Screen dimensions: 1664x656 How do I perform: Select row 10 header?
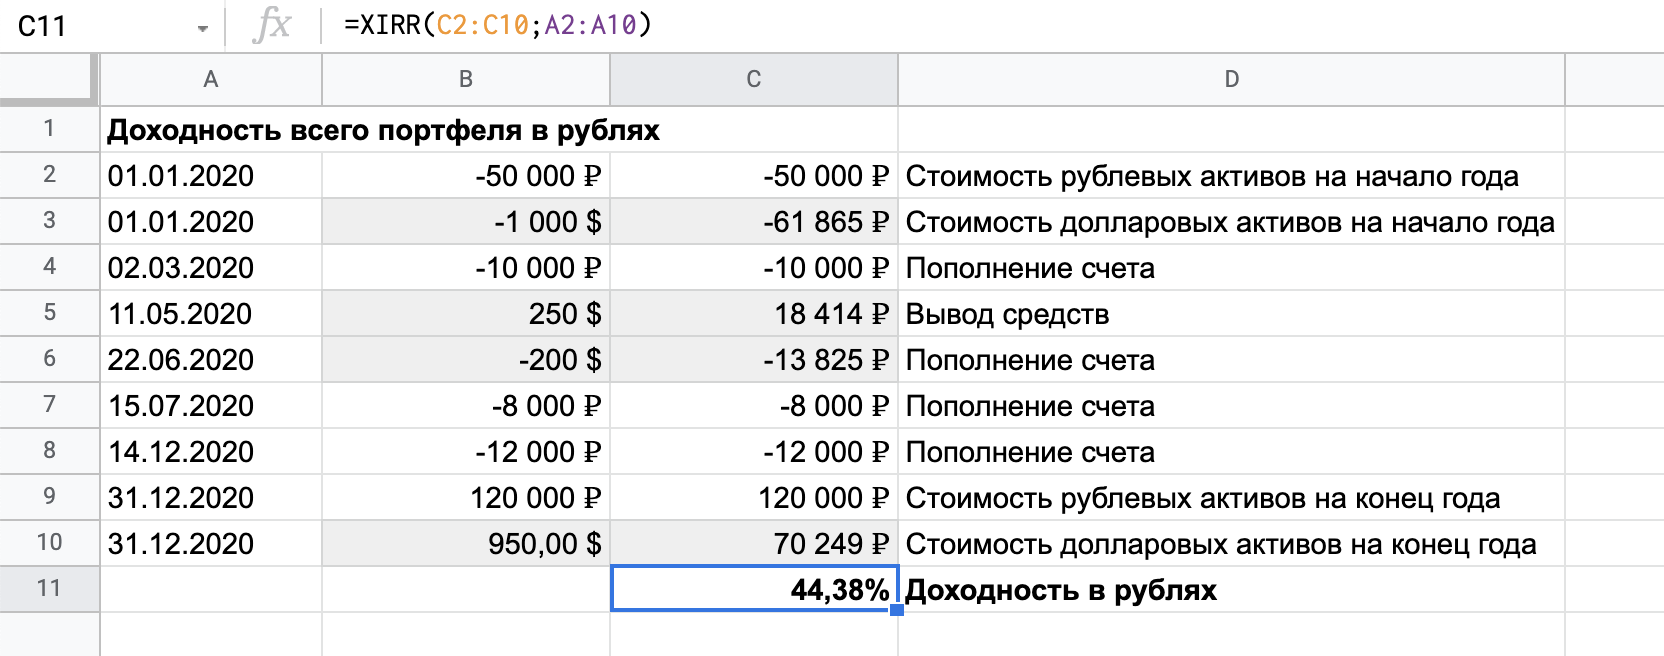(x=49, y=543)
